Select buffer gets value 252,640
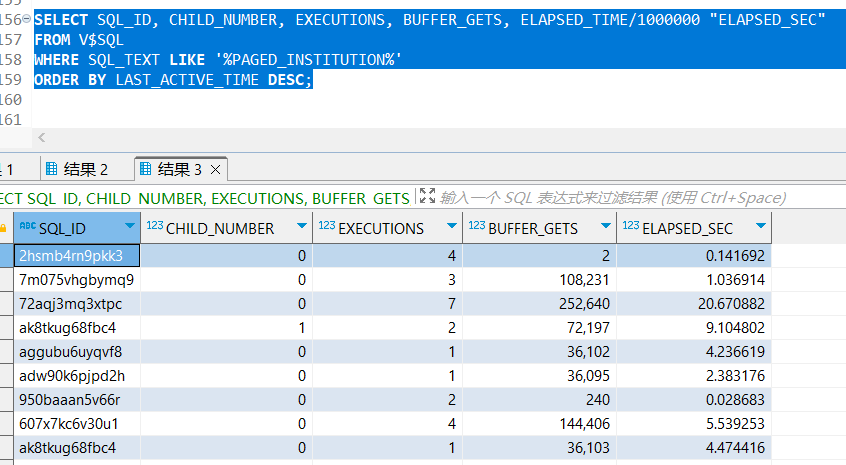 click(x=540, y=304)
